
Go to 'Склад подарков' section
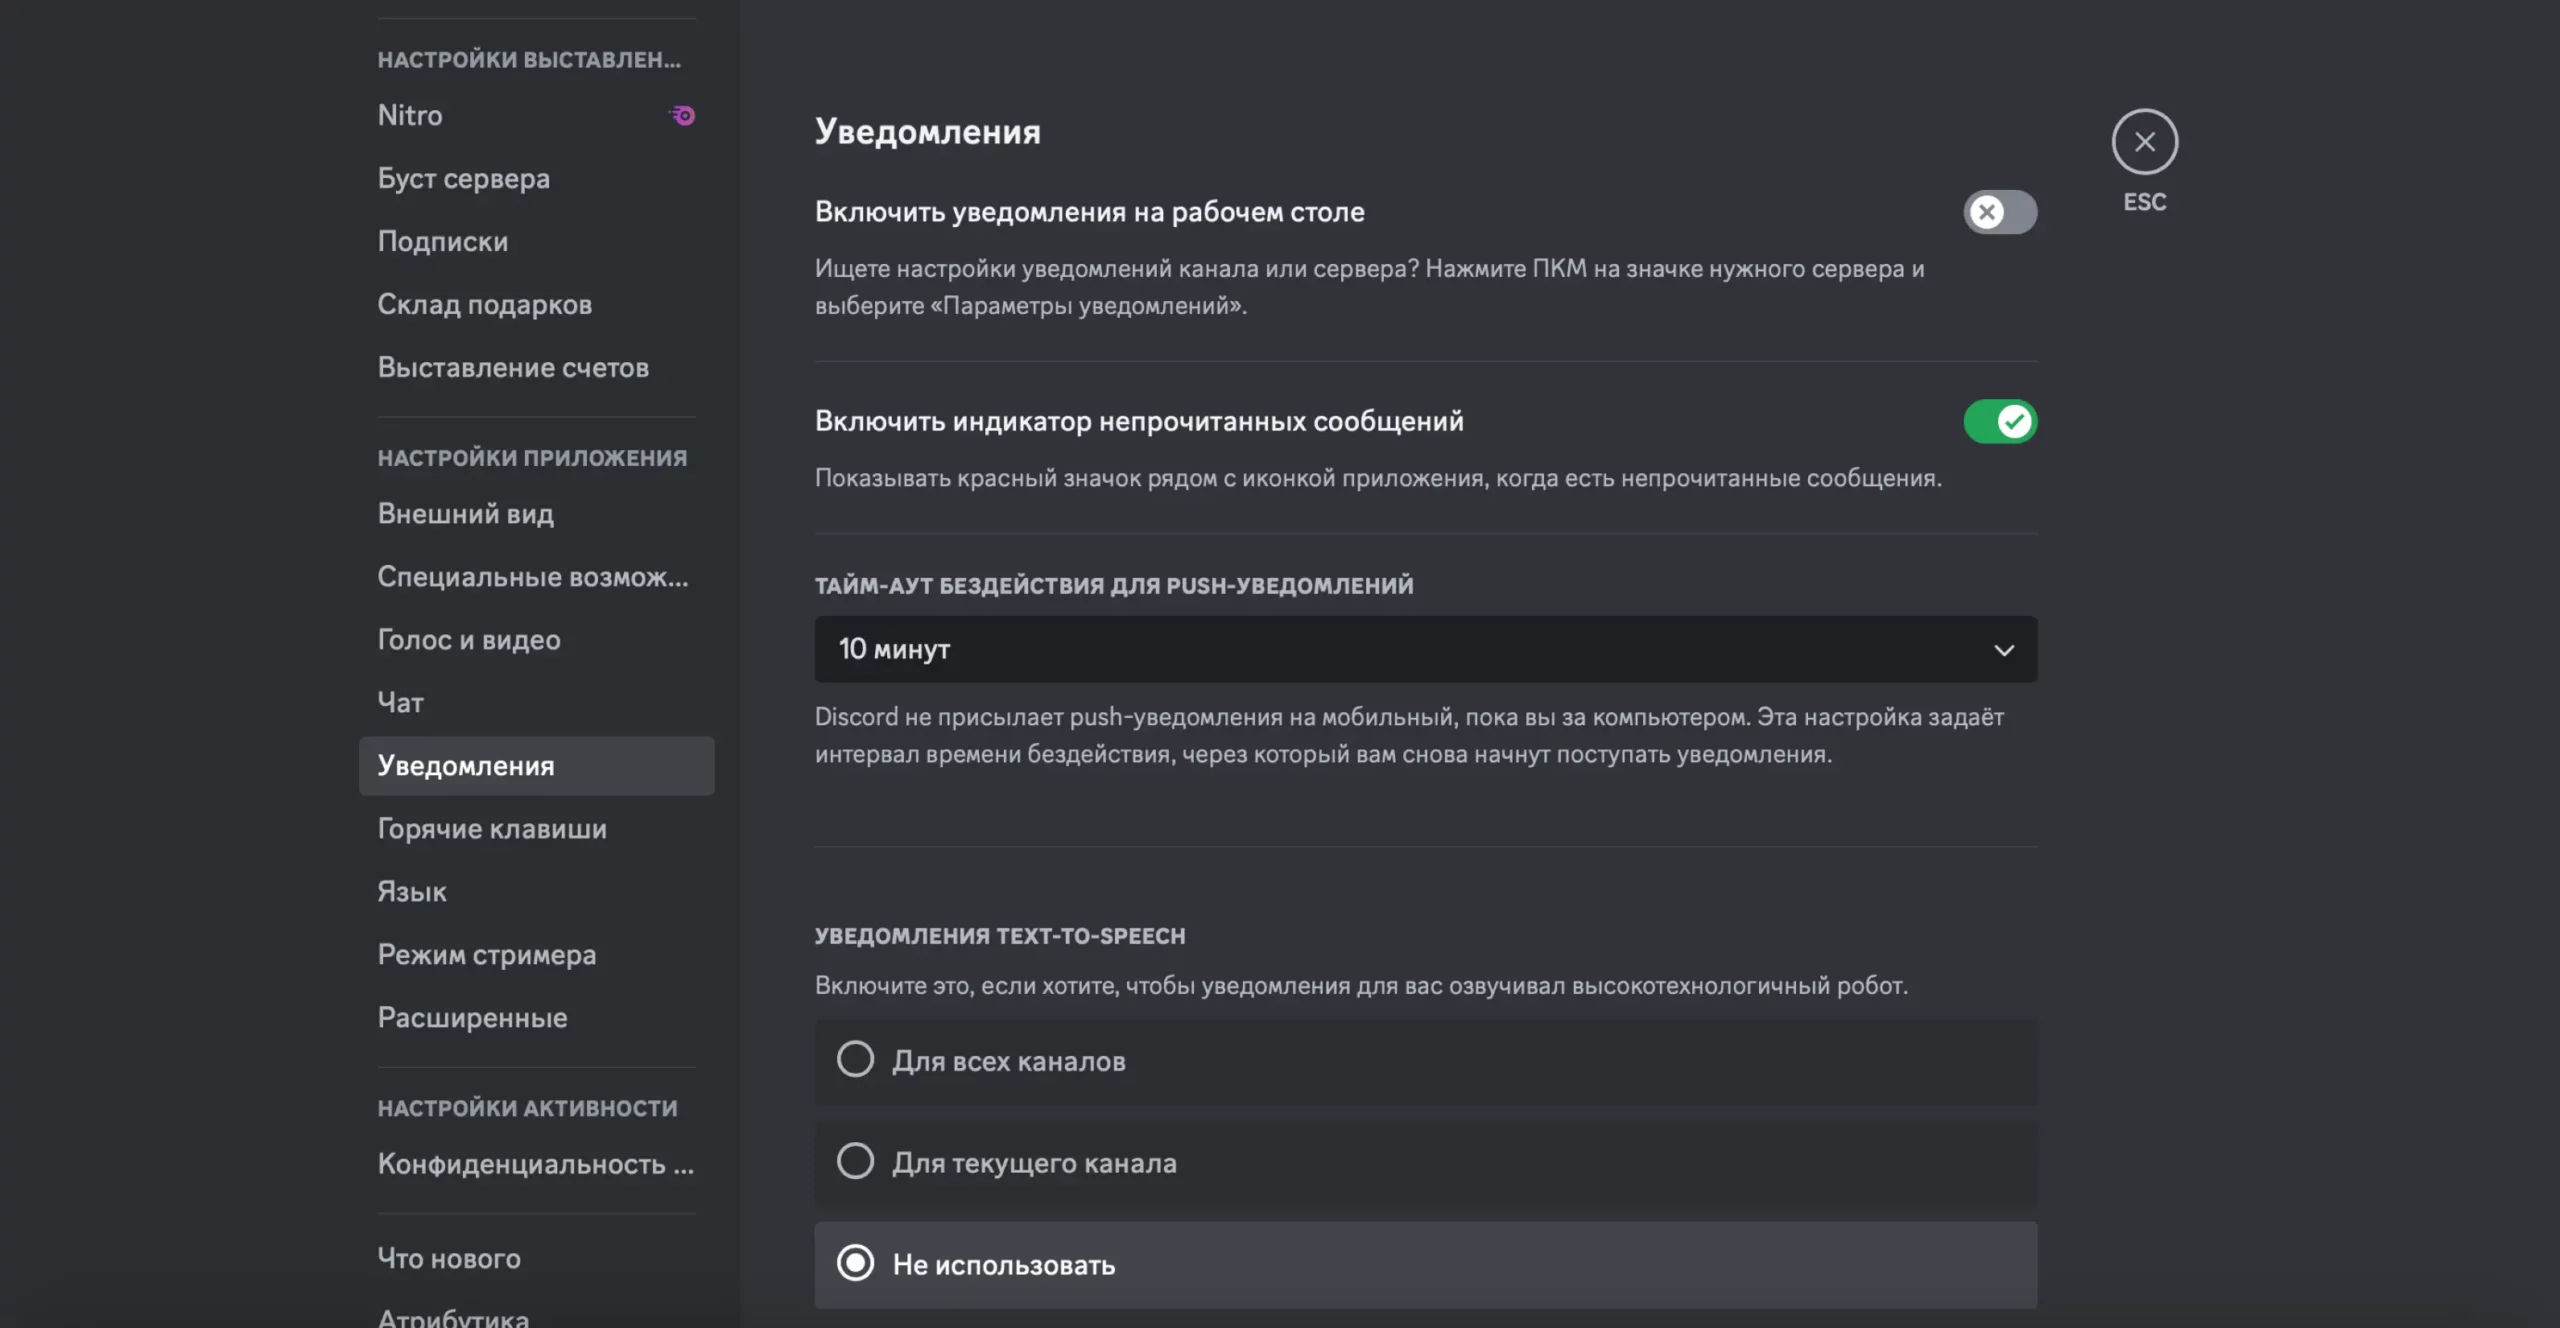[485, 305]
